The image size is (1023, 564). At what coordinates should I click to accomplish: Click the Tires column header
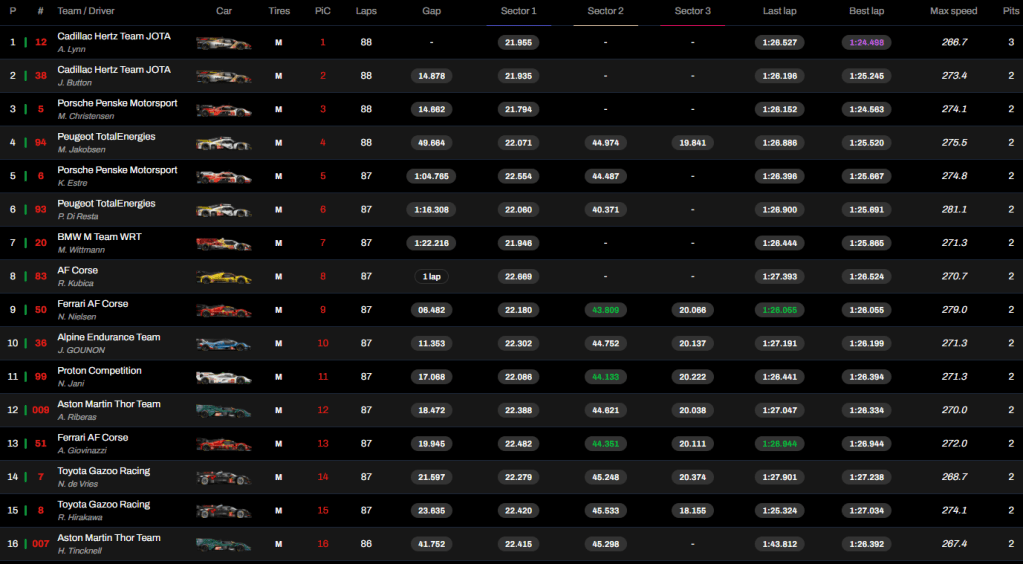[x=279, y=11]
